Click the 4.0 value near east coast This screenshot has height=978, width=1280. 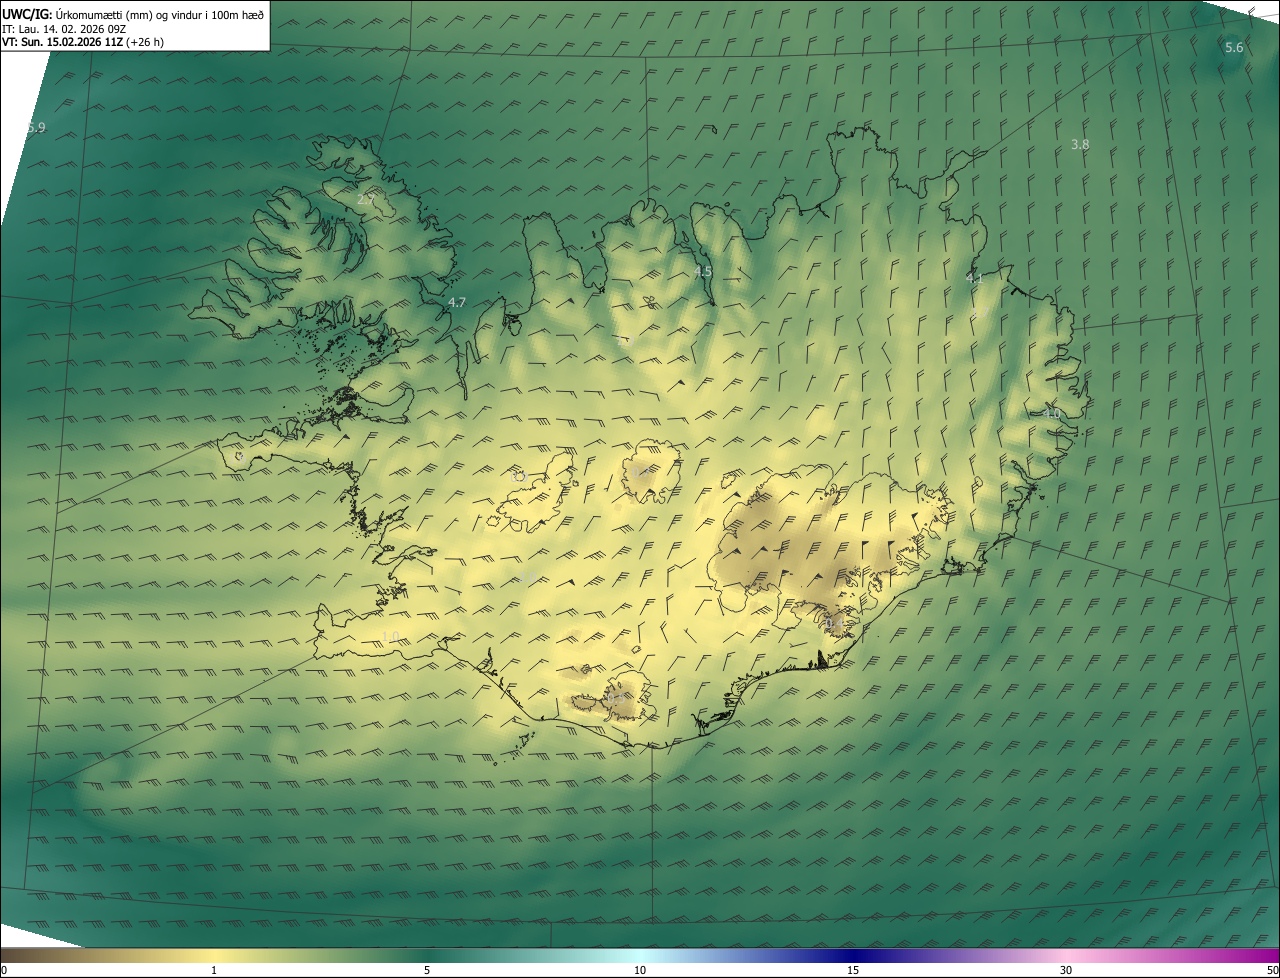coord(1051,413)
